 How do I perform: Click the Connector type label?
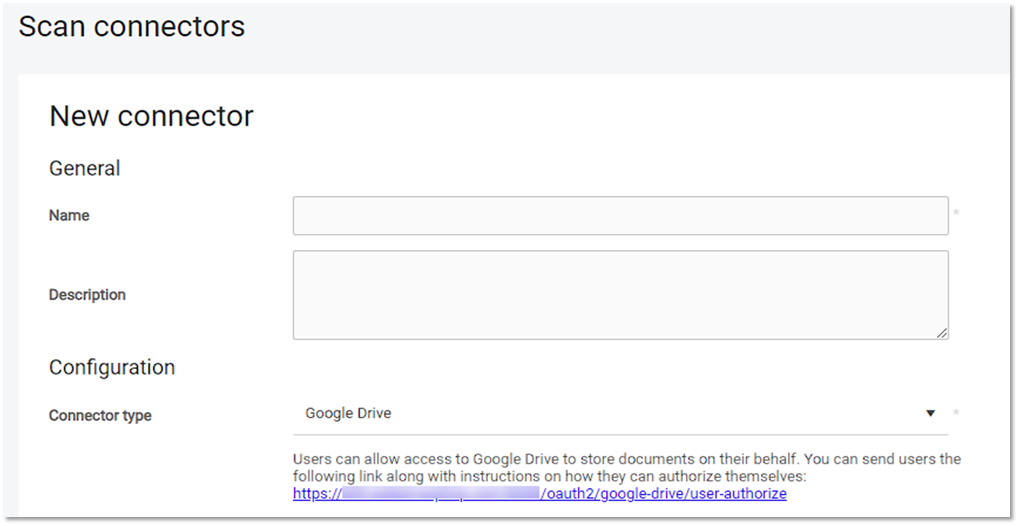point(100,415)
